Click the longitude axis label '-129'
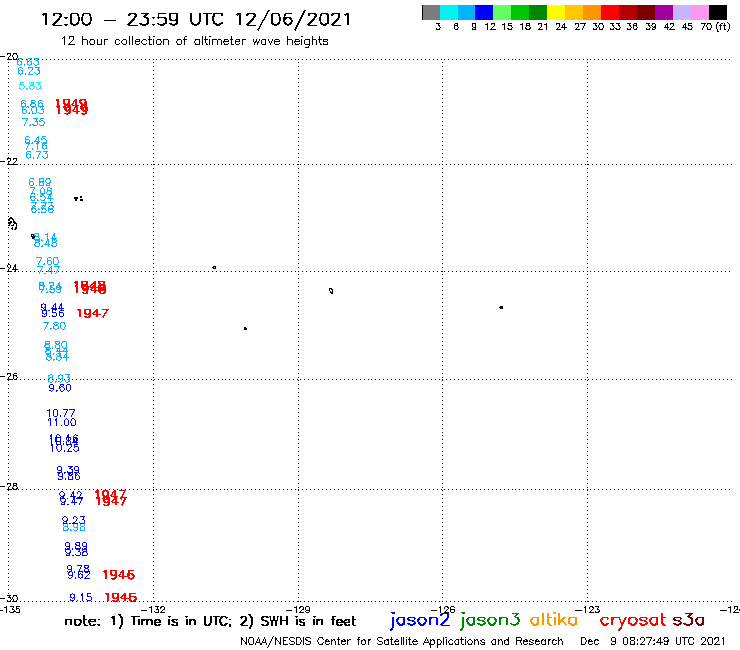This screenshot has height=650, width=740. pyautogui.click(x=298, y=609)
